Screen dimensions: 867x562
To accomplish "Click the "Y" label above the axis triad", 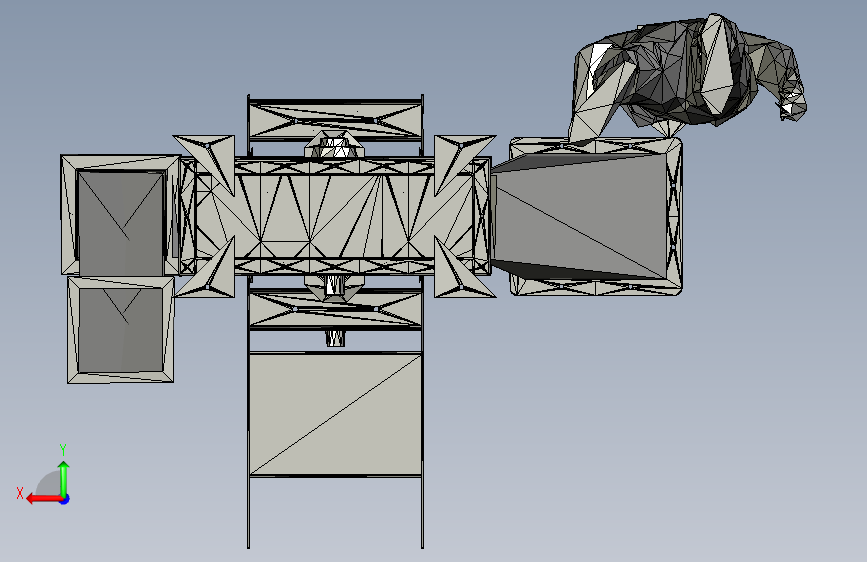I will point(63,449).
